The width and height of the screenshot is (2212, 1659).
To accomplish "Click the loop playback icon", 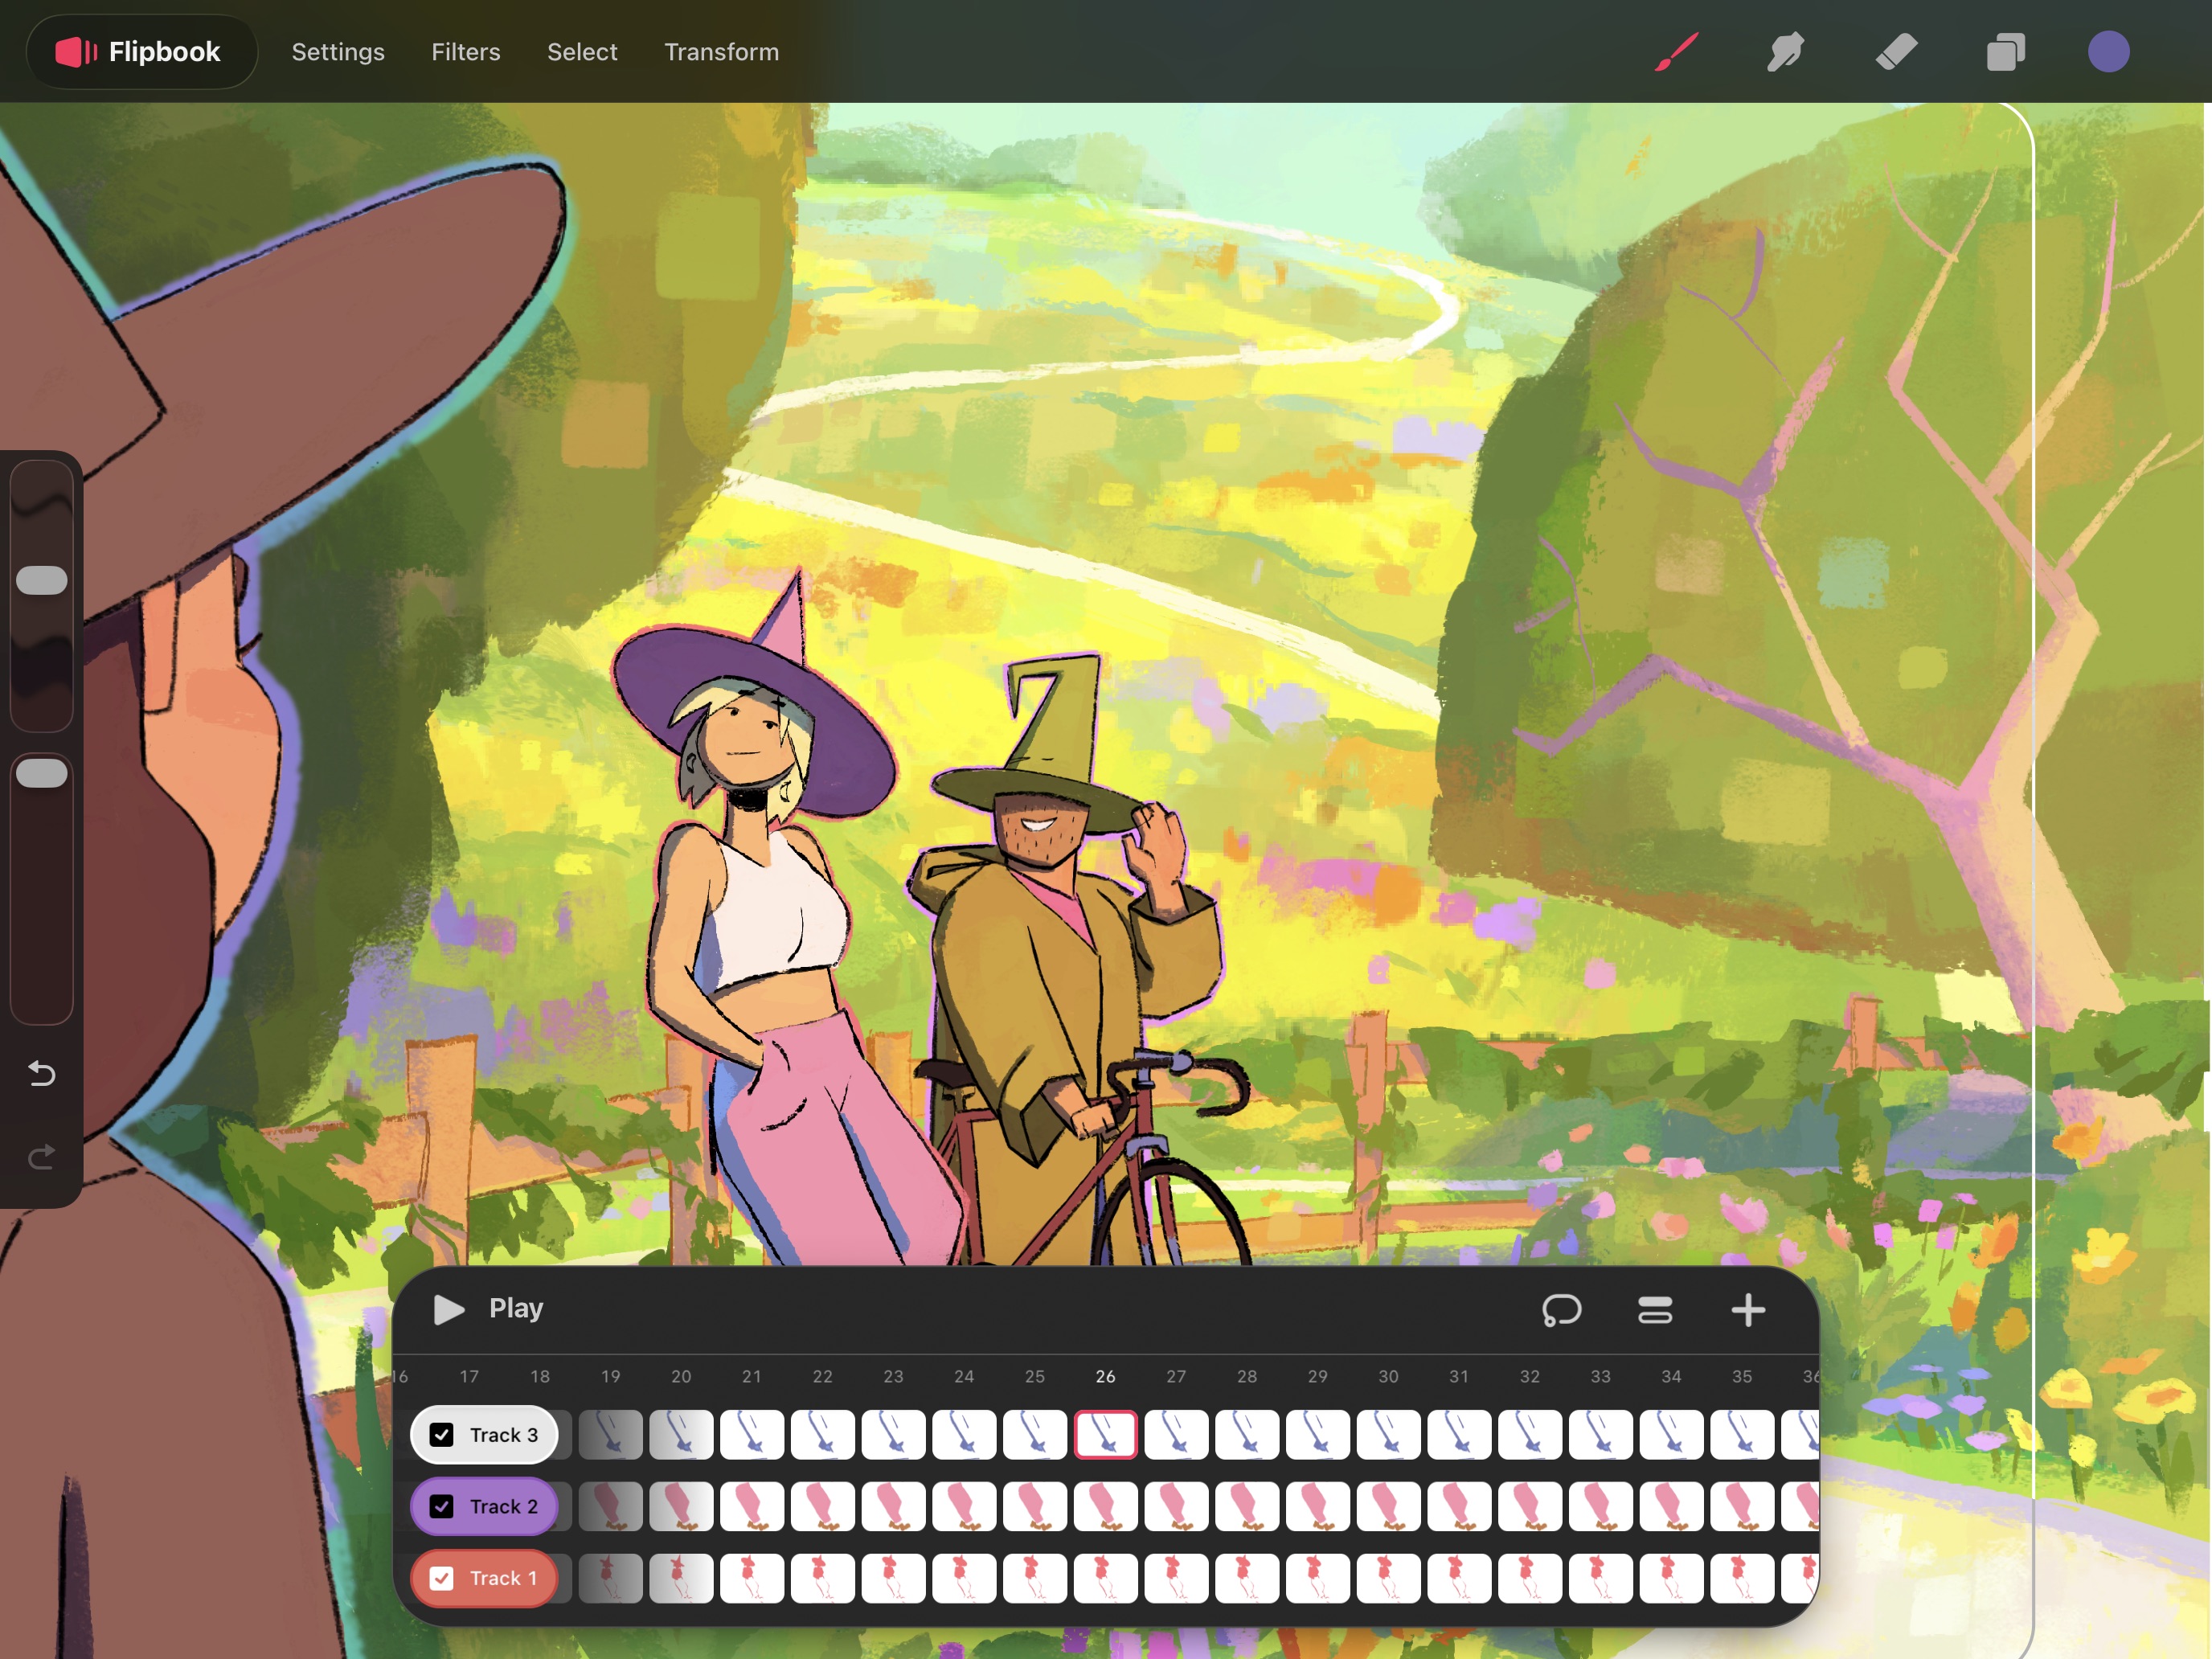I will 1561,1309.
